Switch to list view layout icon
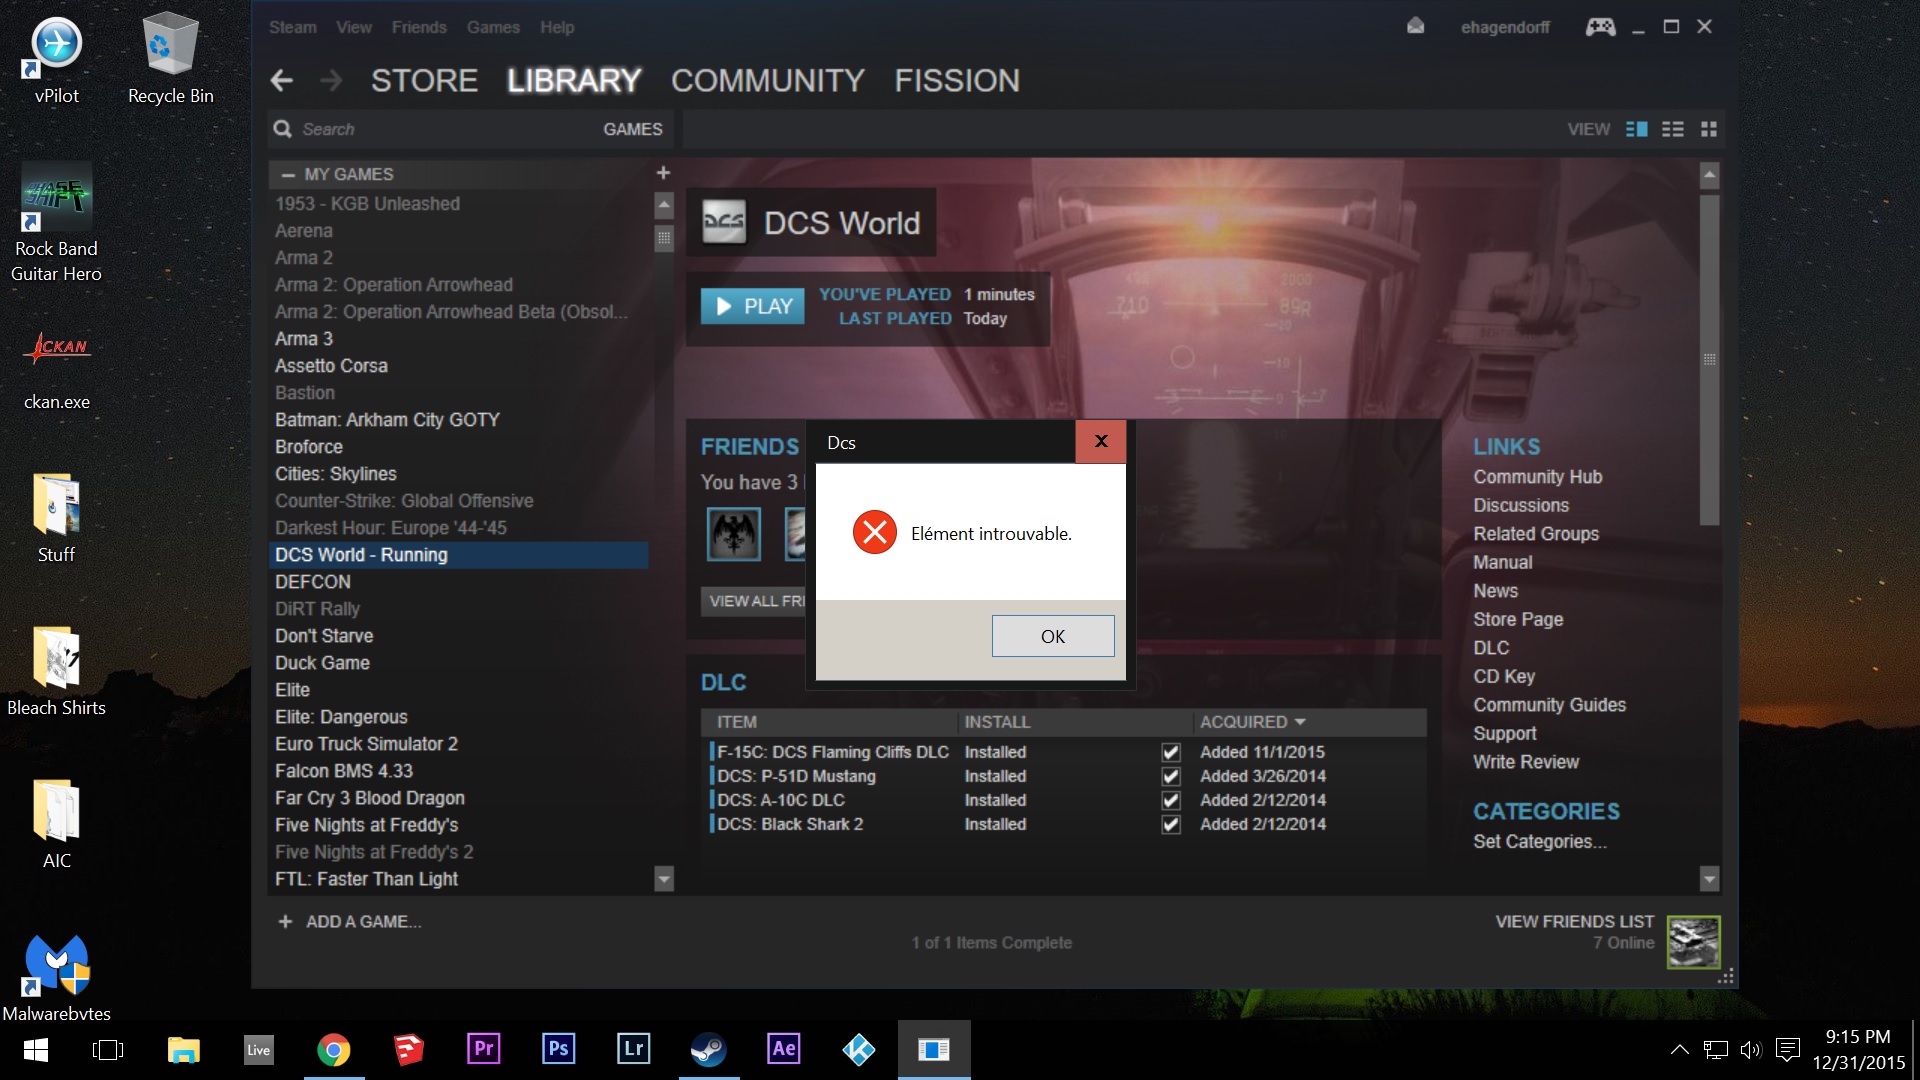The width and height of the screenshot is (1920, 1080). pyautogui.click(x=1673, y=129)
